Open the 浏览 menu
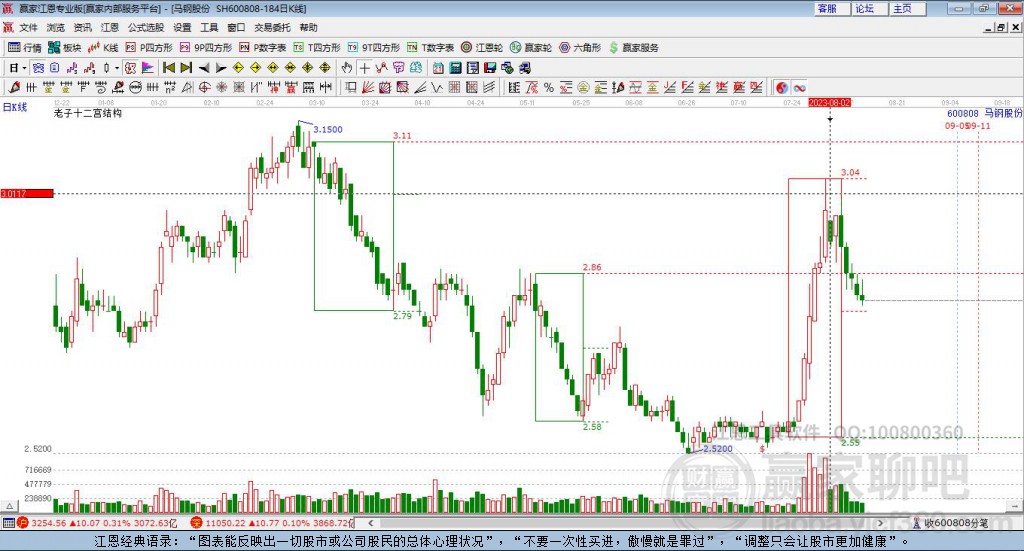Image resolution: width=1024 pixels, height=551 pixels. [56, 27]
